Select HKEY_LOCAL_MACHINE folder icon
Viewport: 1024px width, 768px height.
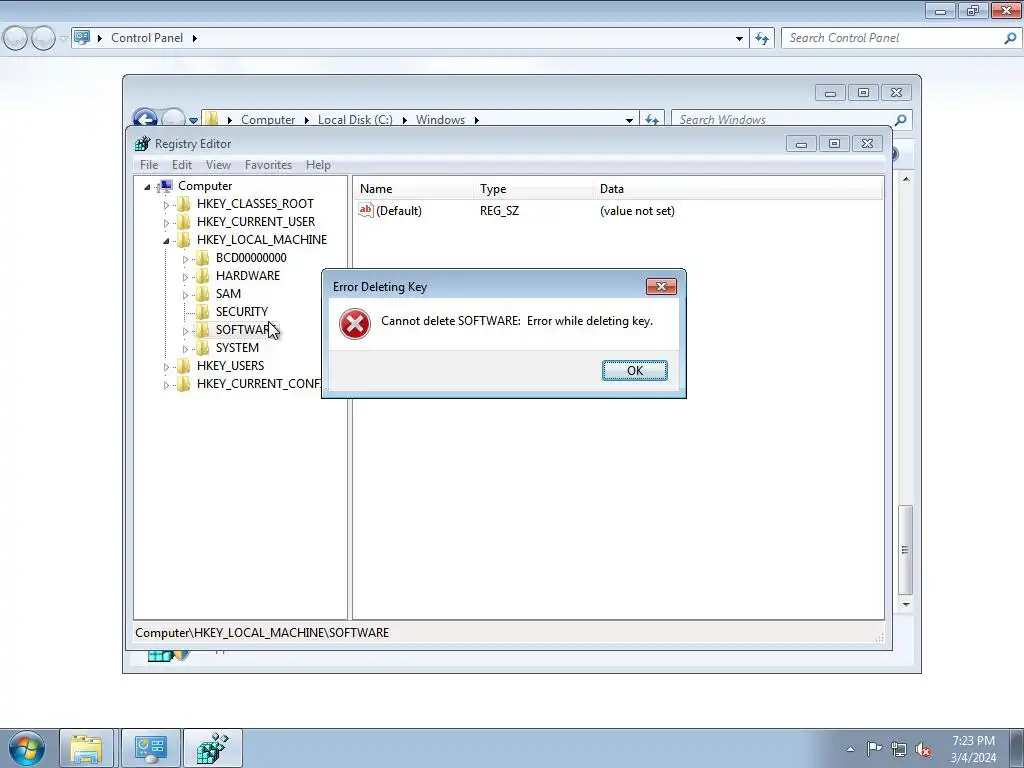[184, 240]
